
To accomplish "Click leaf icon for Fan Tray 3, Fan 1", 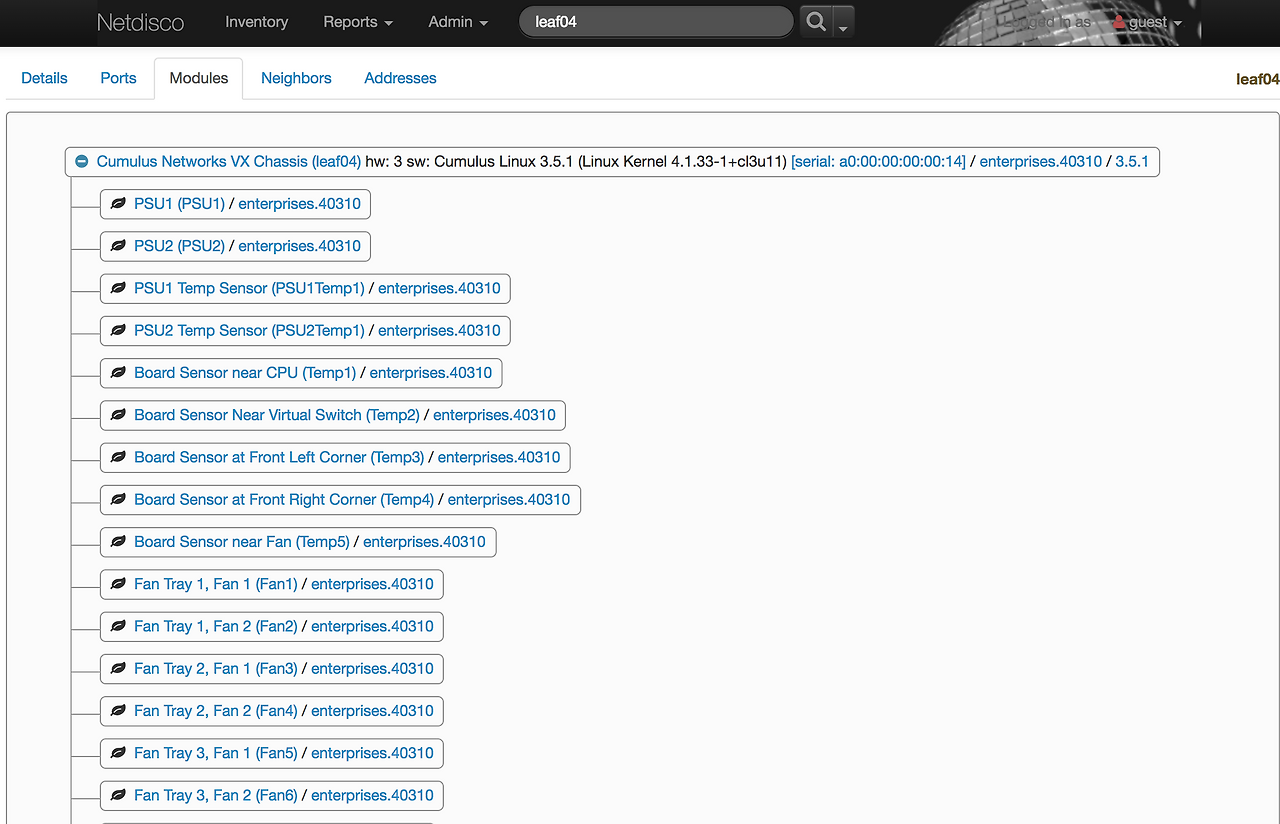I will click(x=118, y=753).
